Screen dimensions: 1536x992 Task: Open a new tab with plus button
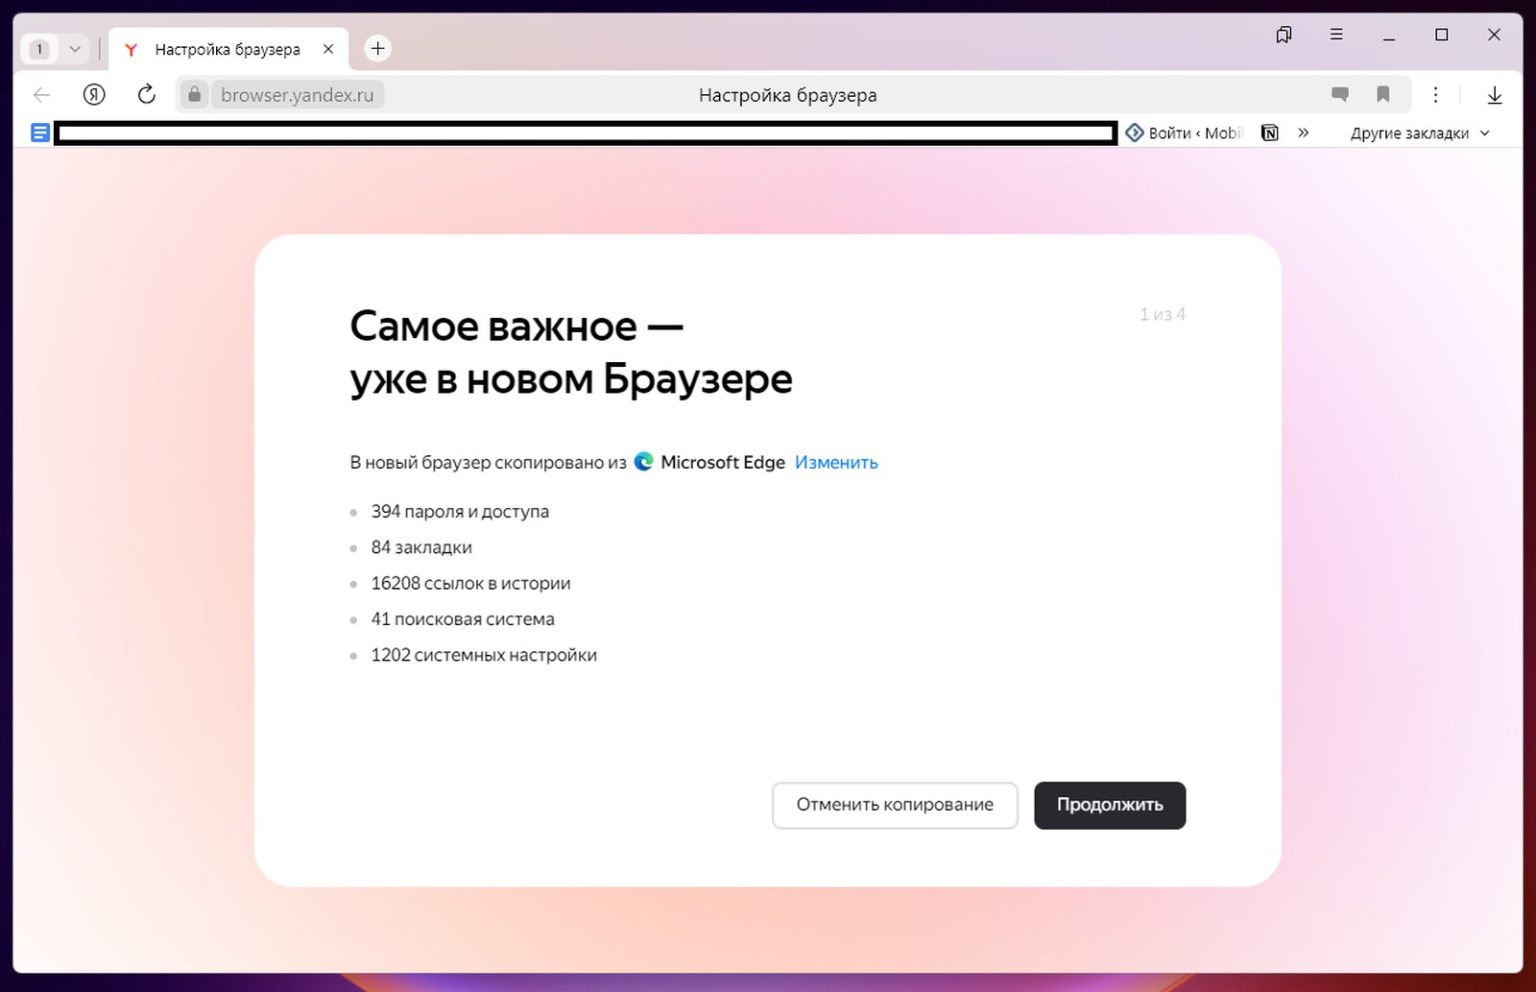377,48
